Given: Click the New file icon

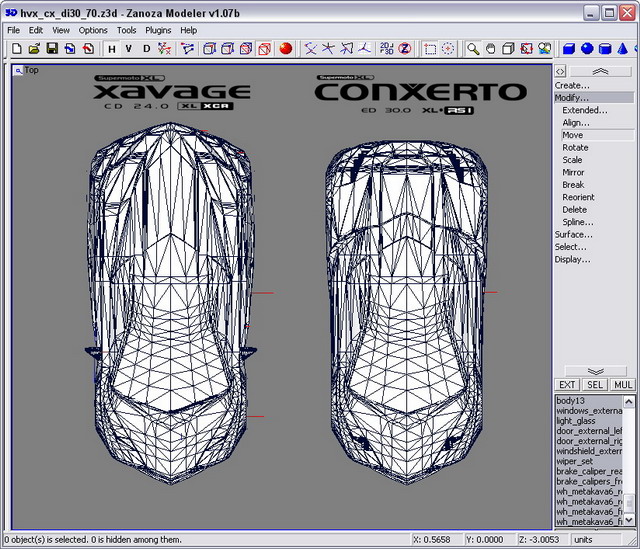Looking at the screenshot, I should (16, 48).
